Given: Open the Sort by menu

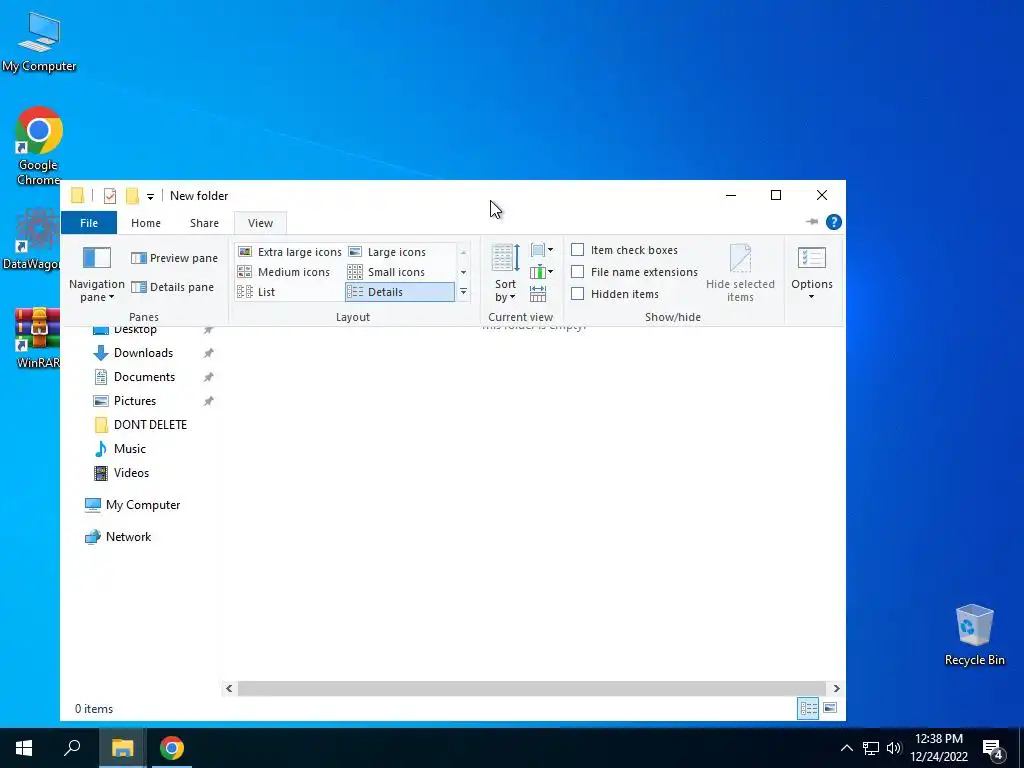Looking at the screenshot, I should click(x=505, y=273).
